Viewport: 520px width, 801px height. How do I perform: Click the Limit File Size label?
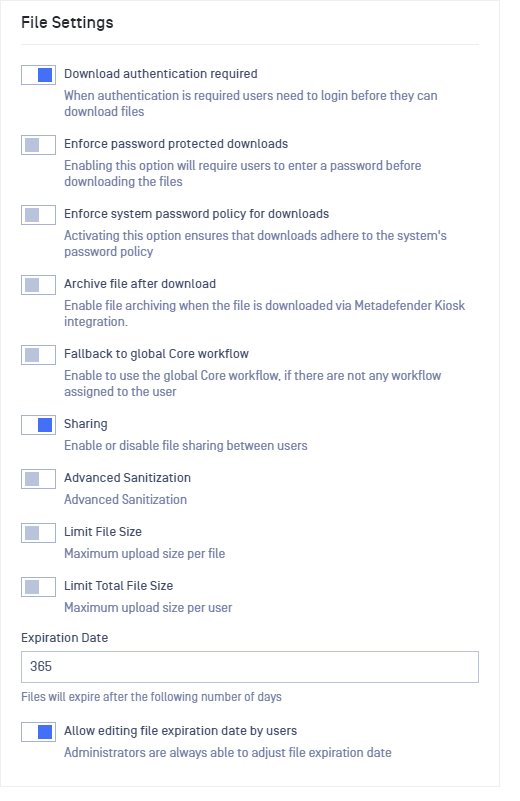(x=103, y=532)
